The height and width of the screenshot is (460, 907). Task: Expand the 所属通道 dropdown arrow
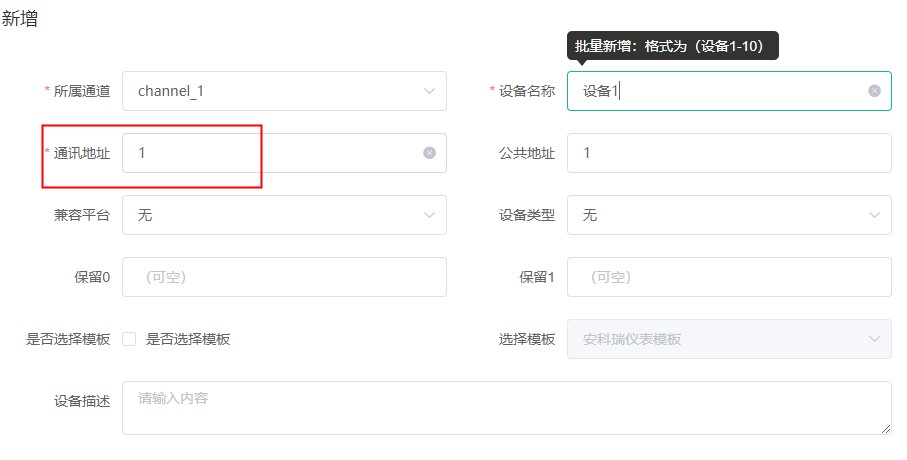pyautogui.click(x=429, y=91)
